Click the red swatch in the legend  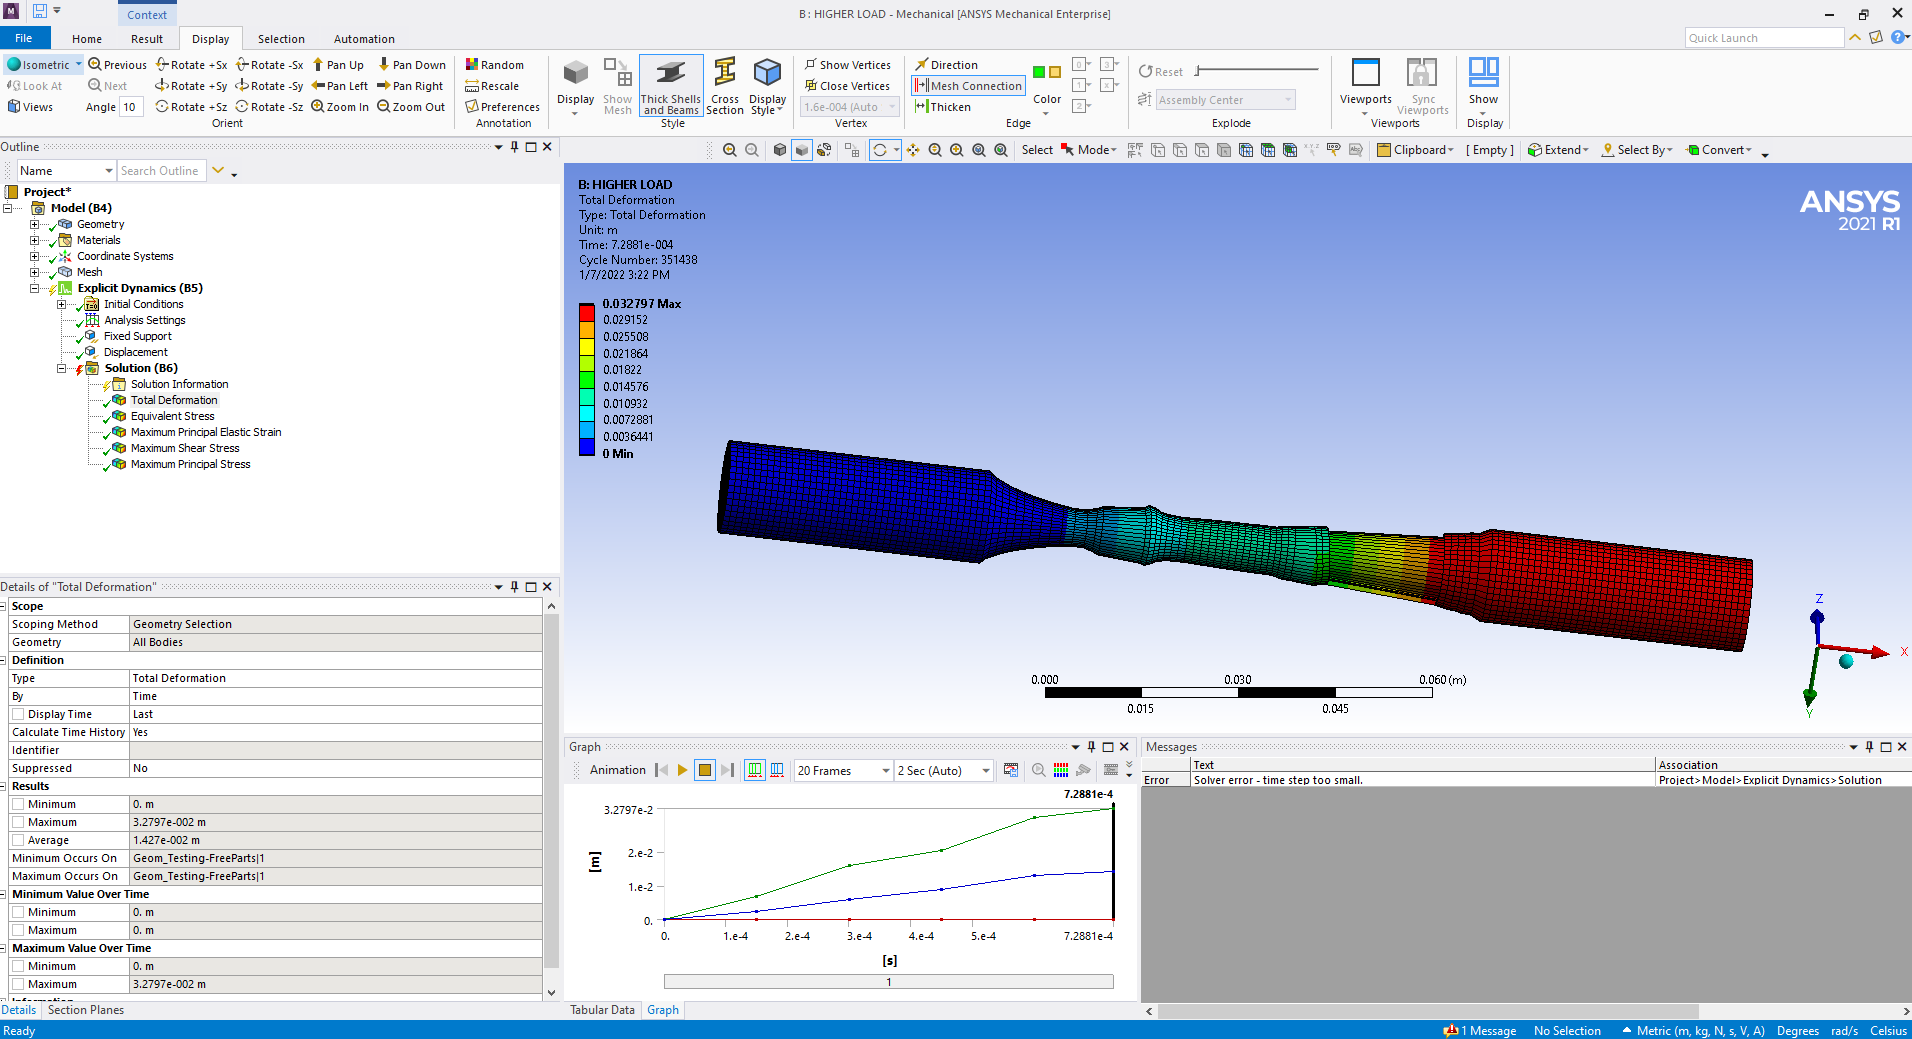[587, 312]
